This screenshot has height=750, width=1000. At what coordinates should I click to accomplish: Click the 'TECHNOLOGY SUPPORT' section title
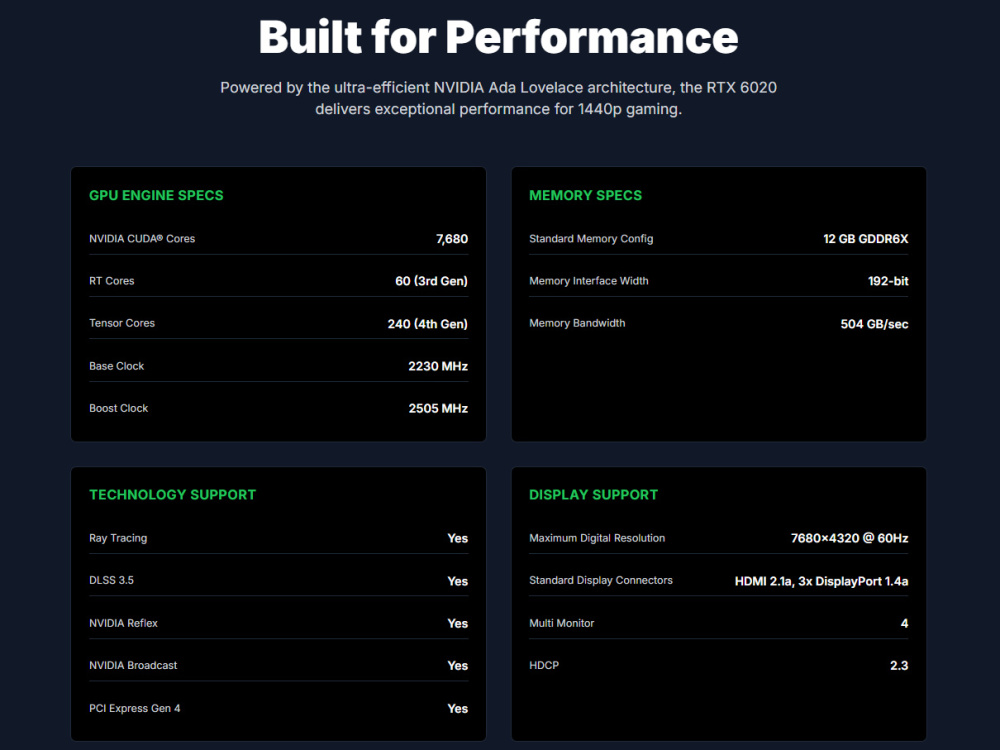[x=172, y=495]
